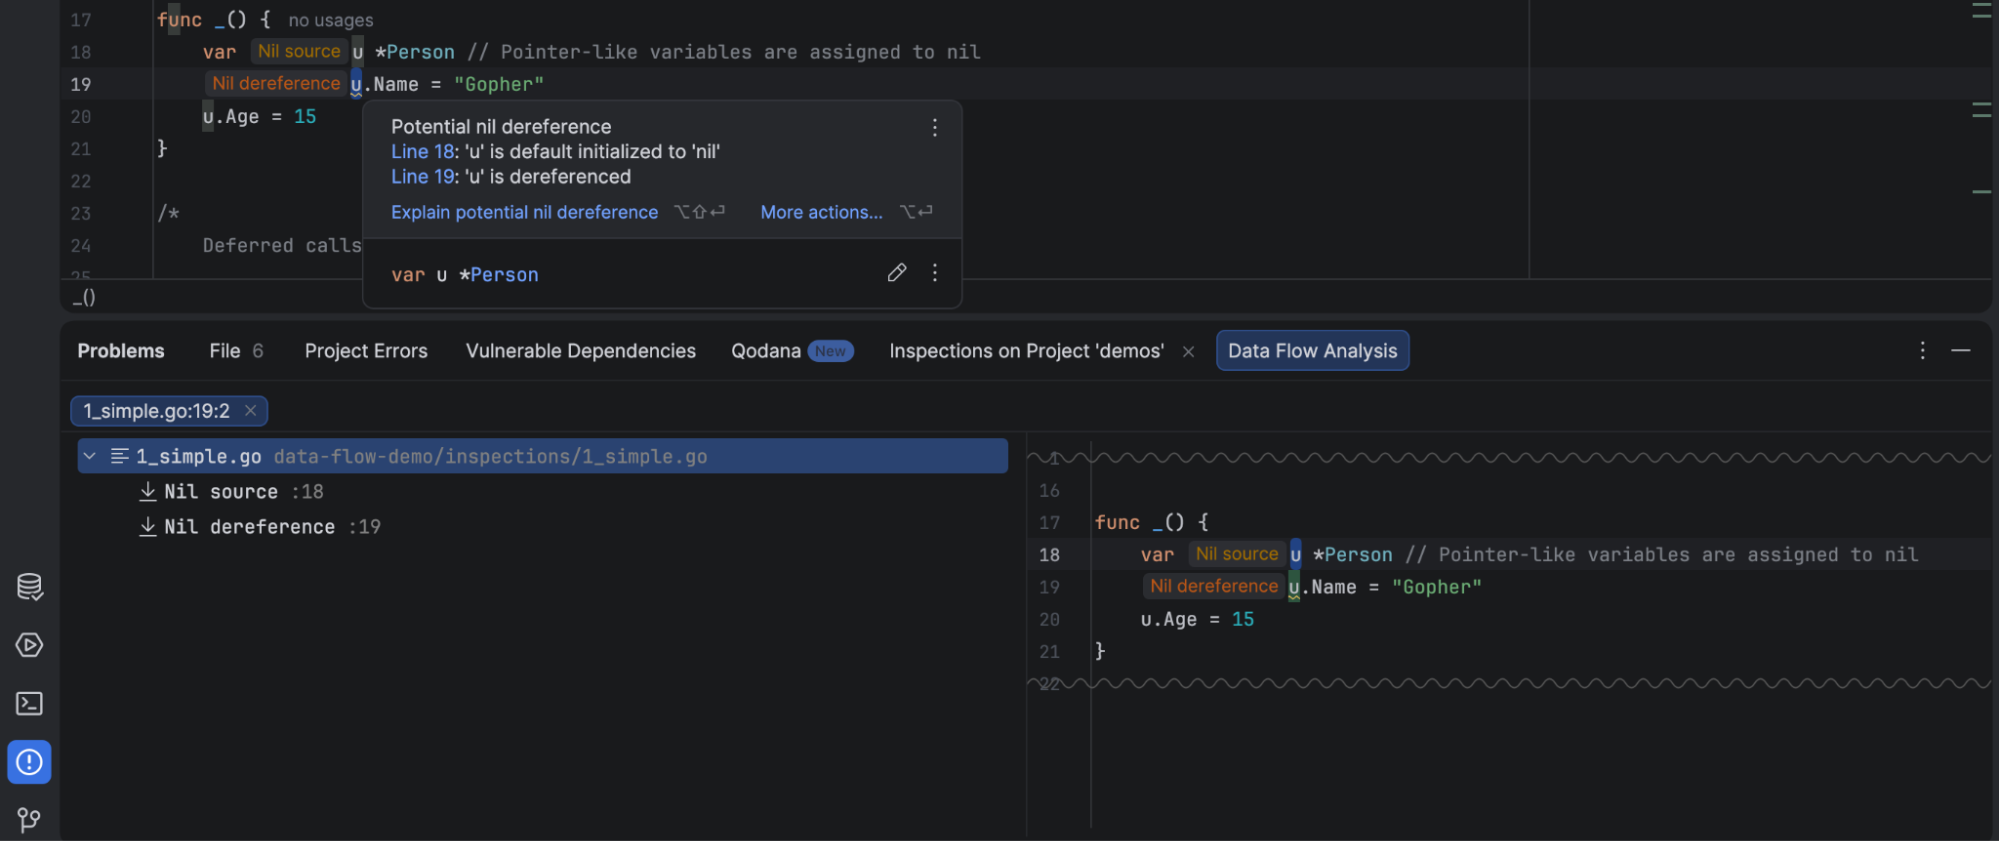
Task: Click the More actions... link
Action: pyautogui.click(x=821, y=212)
